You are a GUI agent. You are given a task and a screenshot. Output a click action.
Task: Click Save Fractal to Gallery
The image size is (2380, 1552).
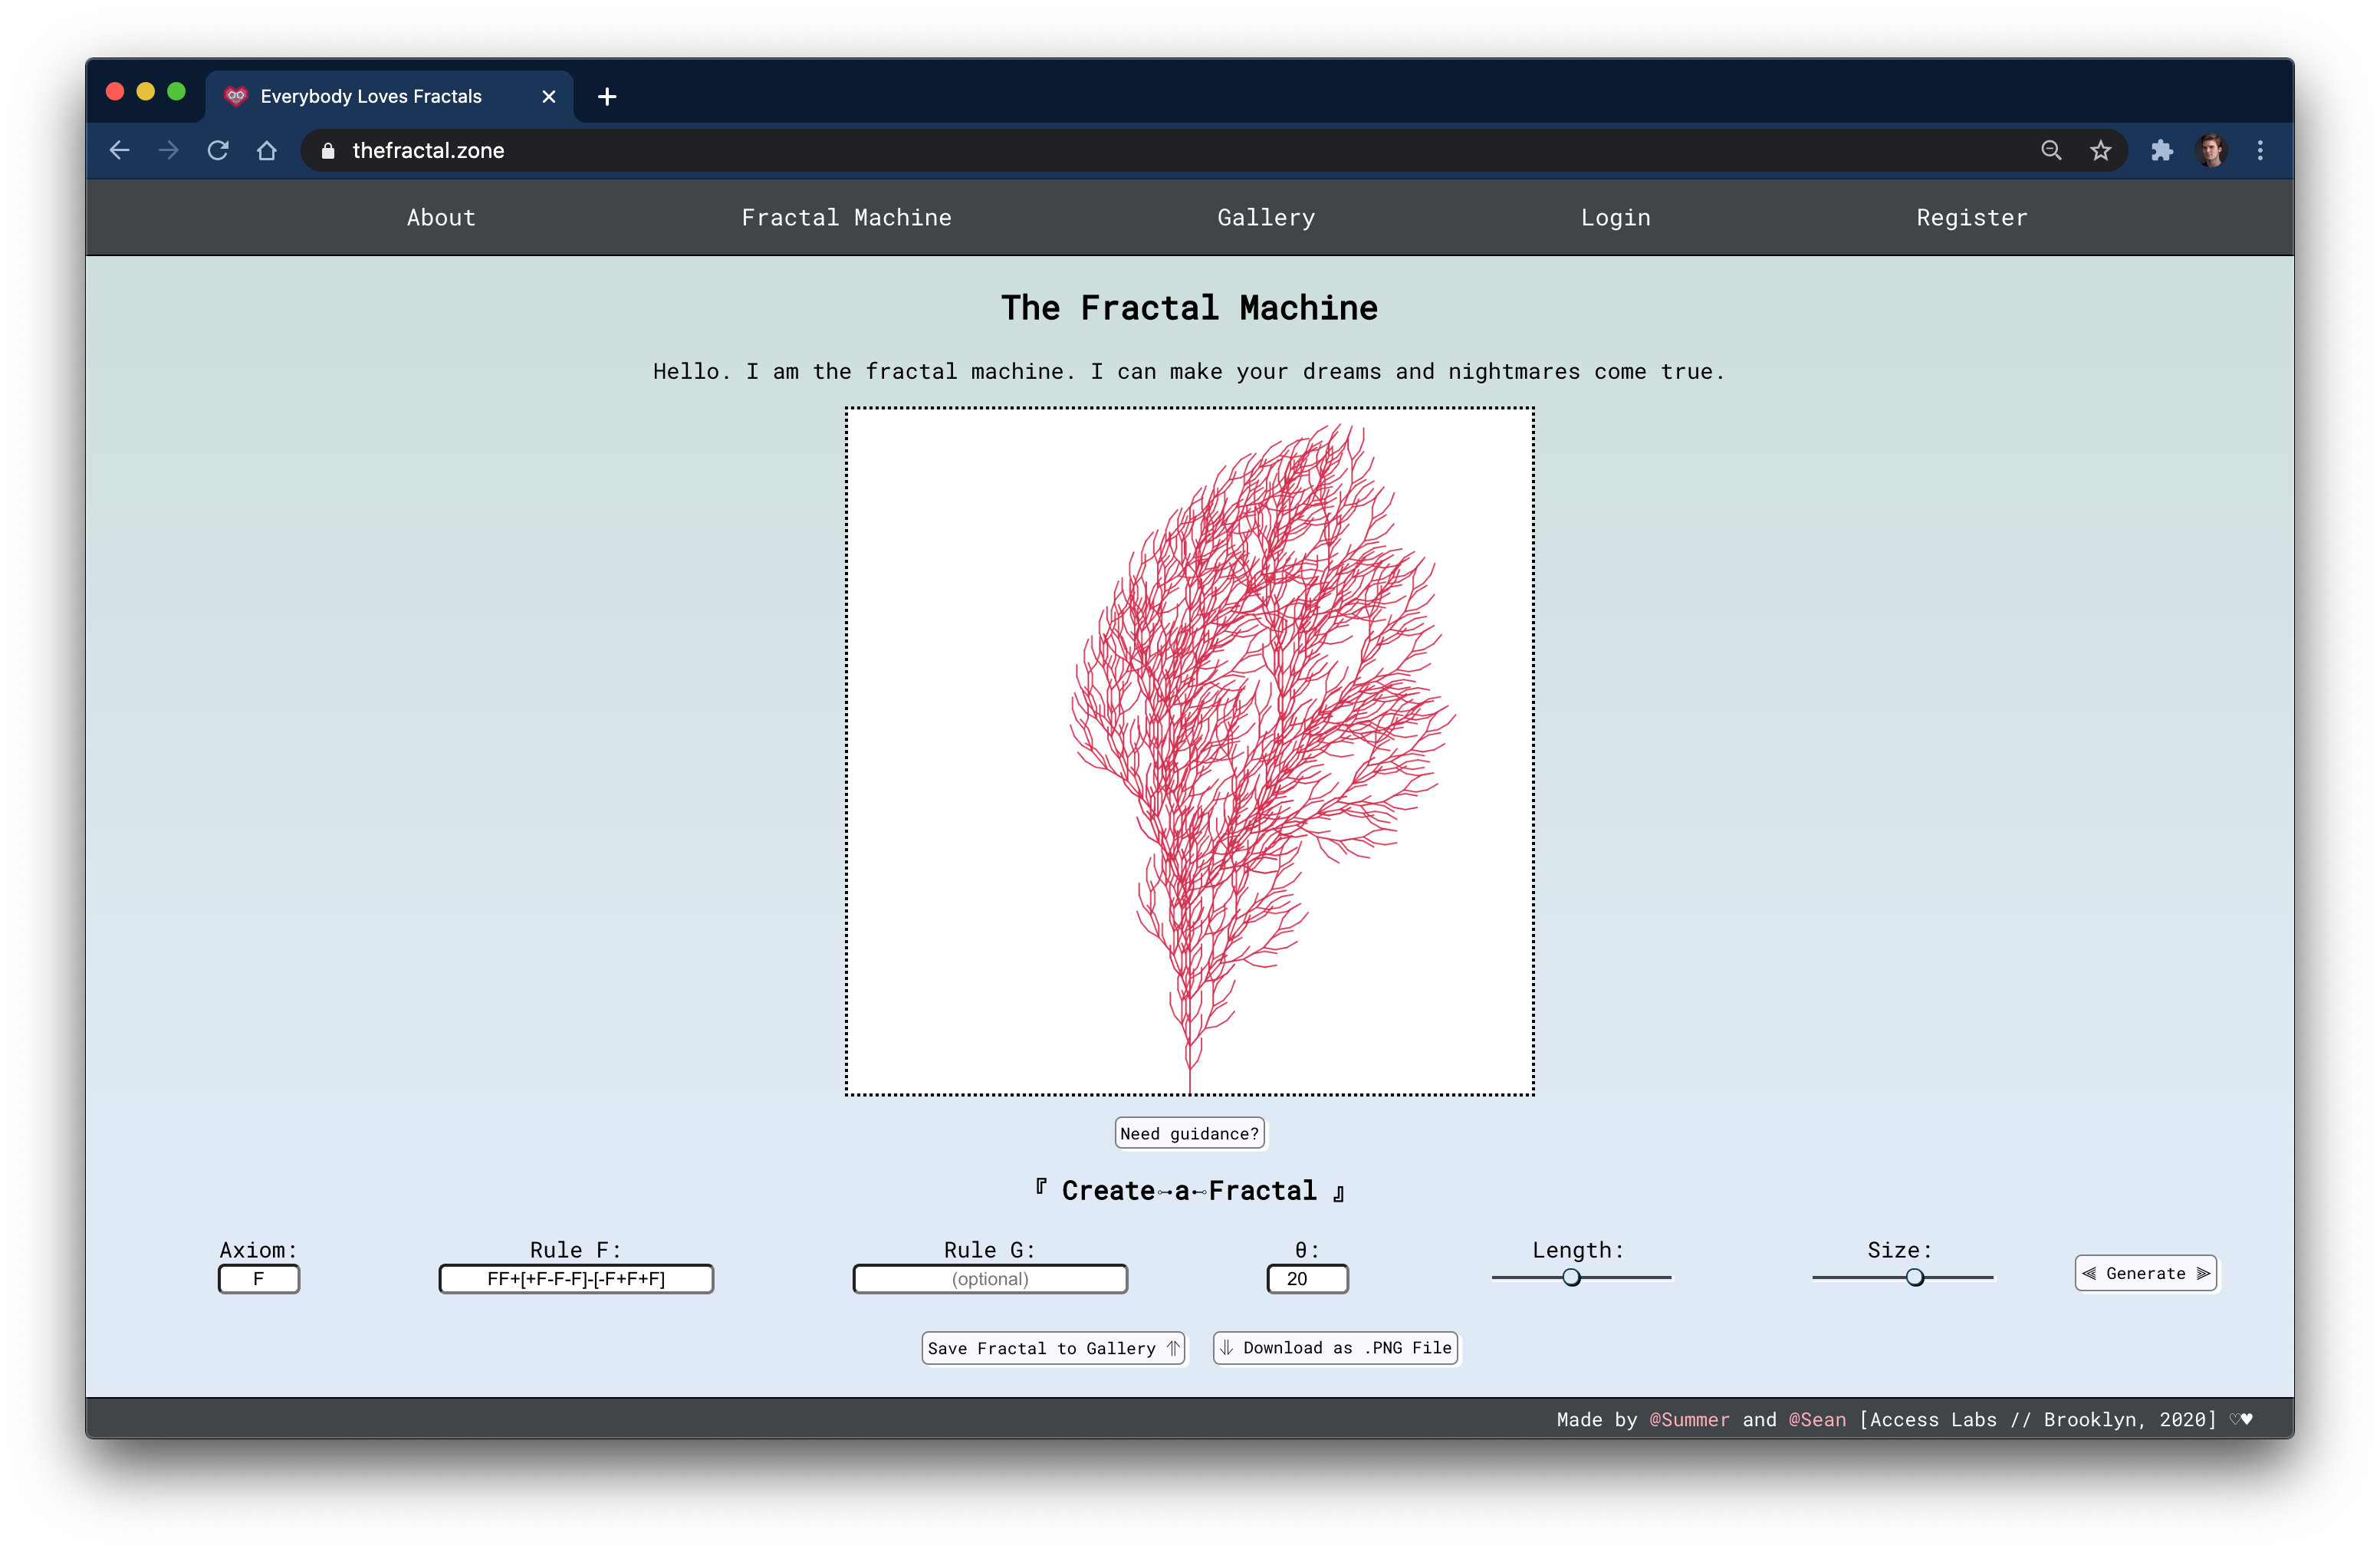click(x=1053, y=1348)
